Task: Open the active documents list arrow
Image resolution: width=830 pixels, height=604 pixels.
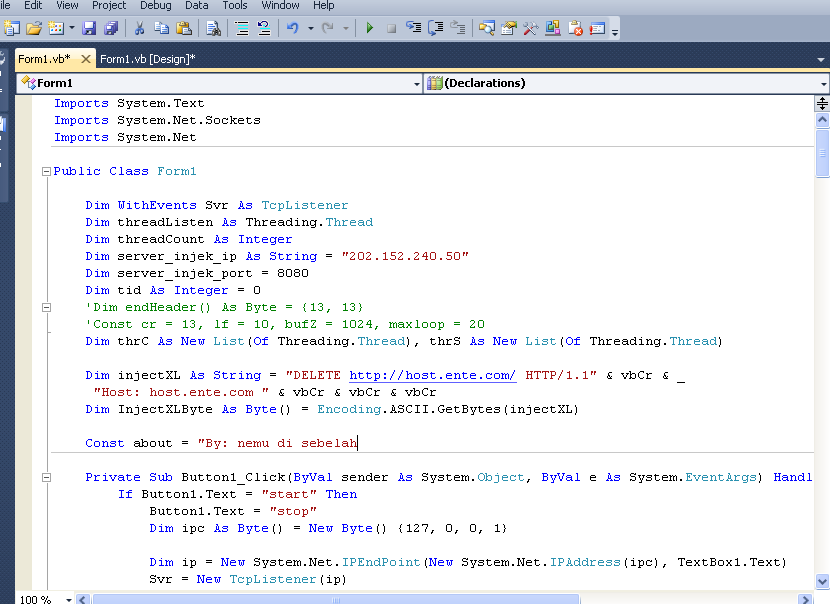Action: (820, 59)
